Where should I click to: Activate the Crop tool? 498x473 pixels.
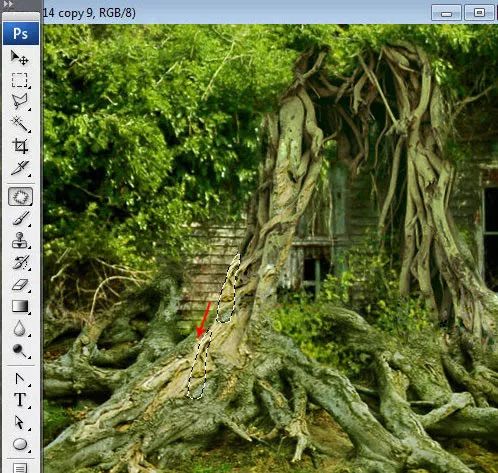(x=20, y=146)
